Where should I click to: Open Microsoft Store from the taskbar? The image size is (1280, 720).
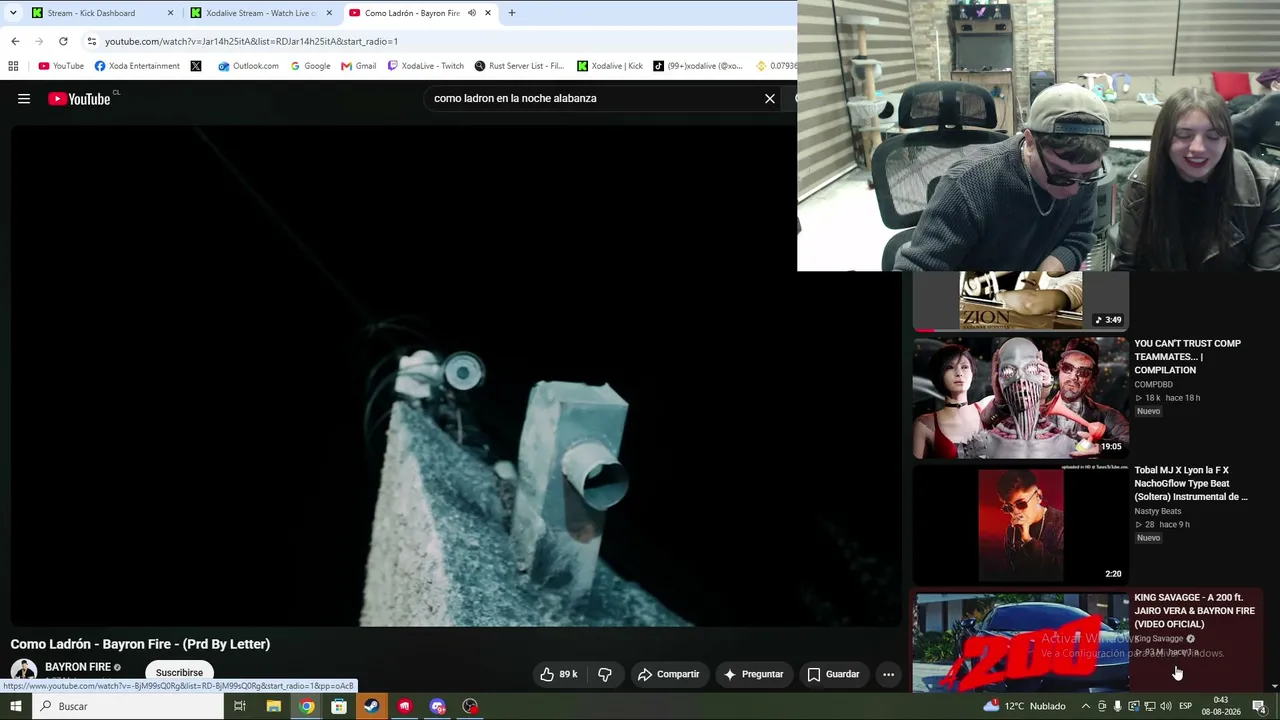[339, 706]
